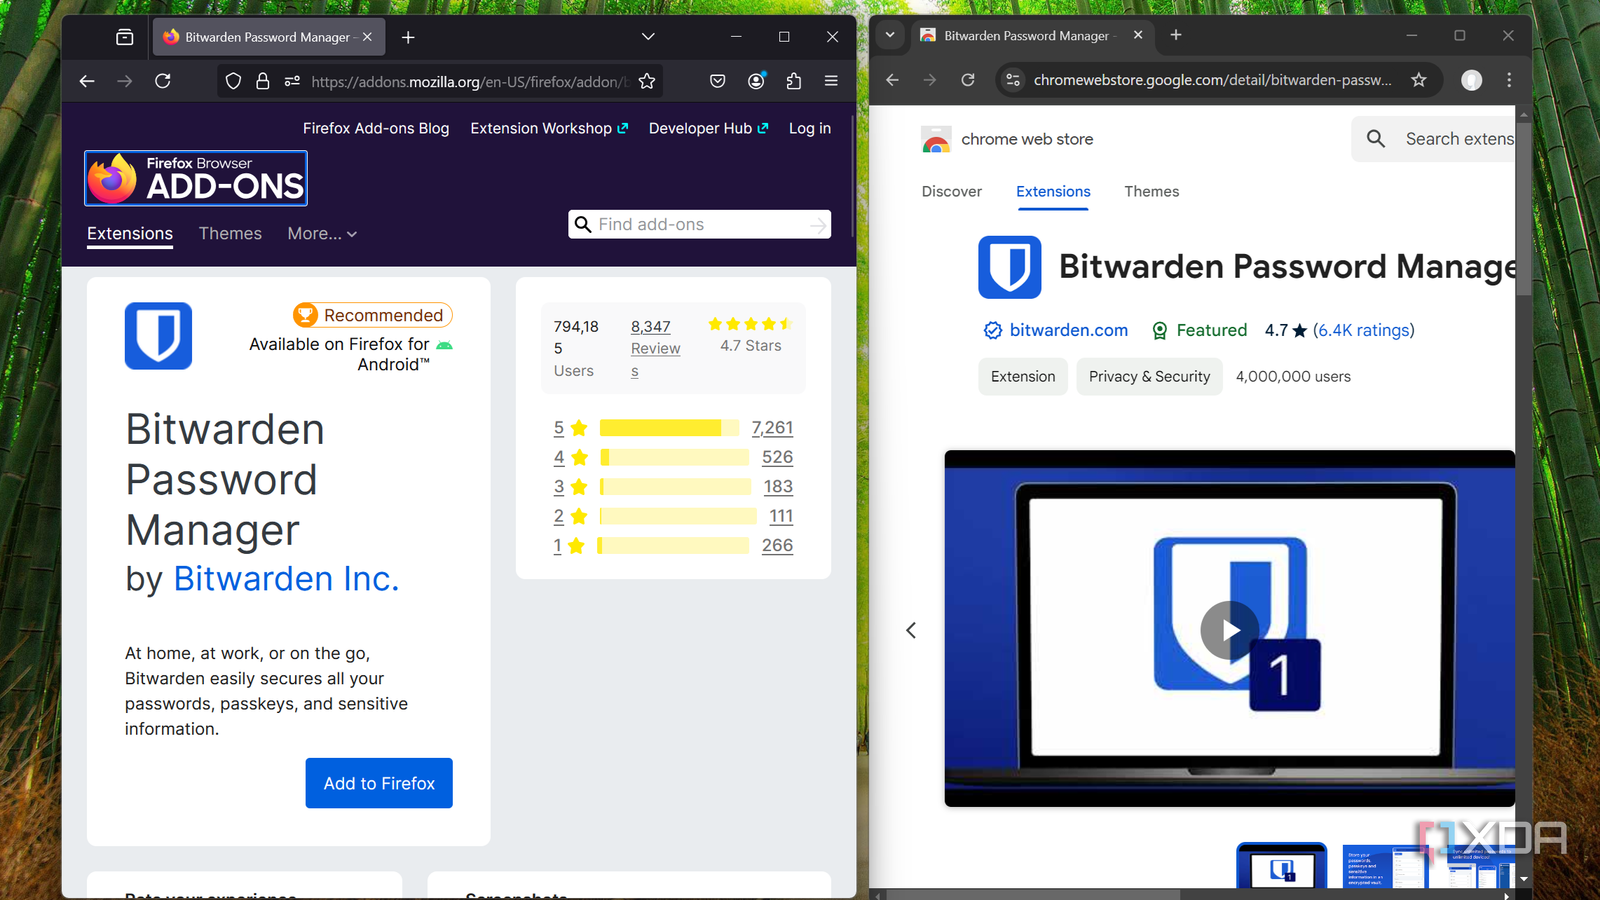
Task: Expand the More... menu on Add-ons
Action: [x=322, y=234]
